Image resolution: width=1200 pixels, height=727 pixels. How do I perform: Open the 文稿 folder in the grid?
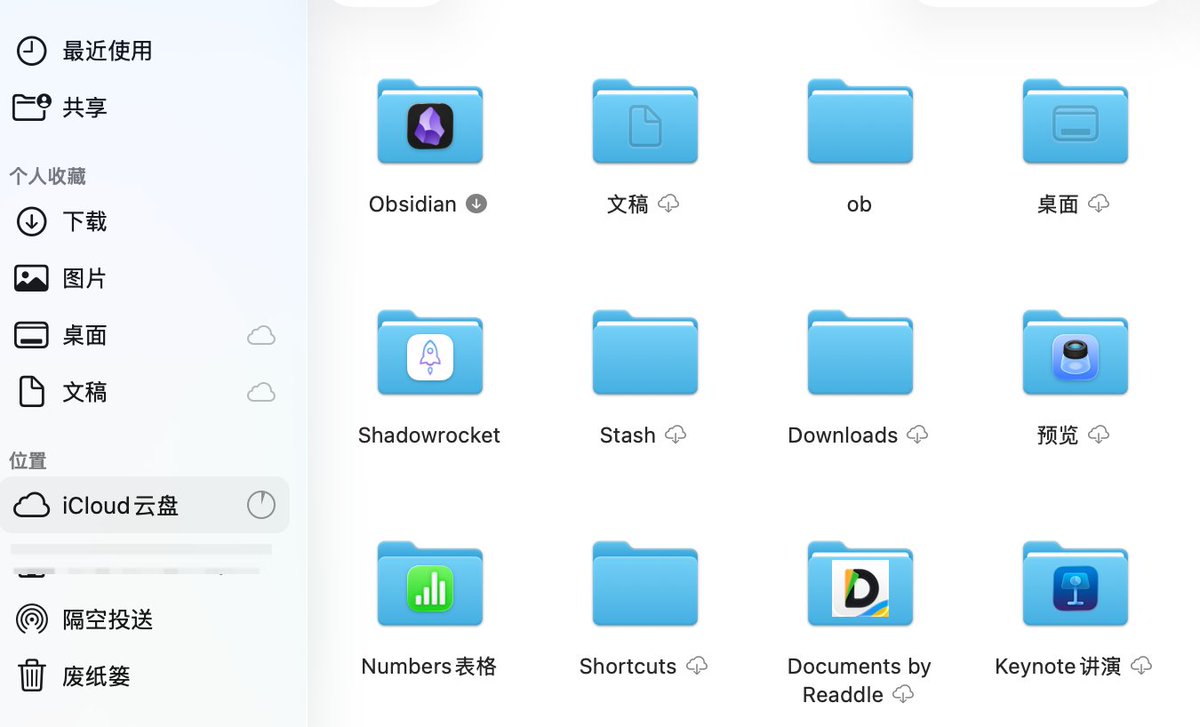click(645, 122)
